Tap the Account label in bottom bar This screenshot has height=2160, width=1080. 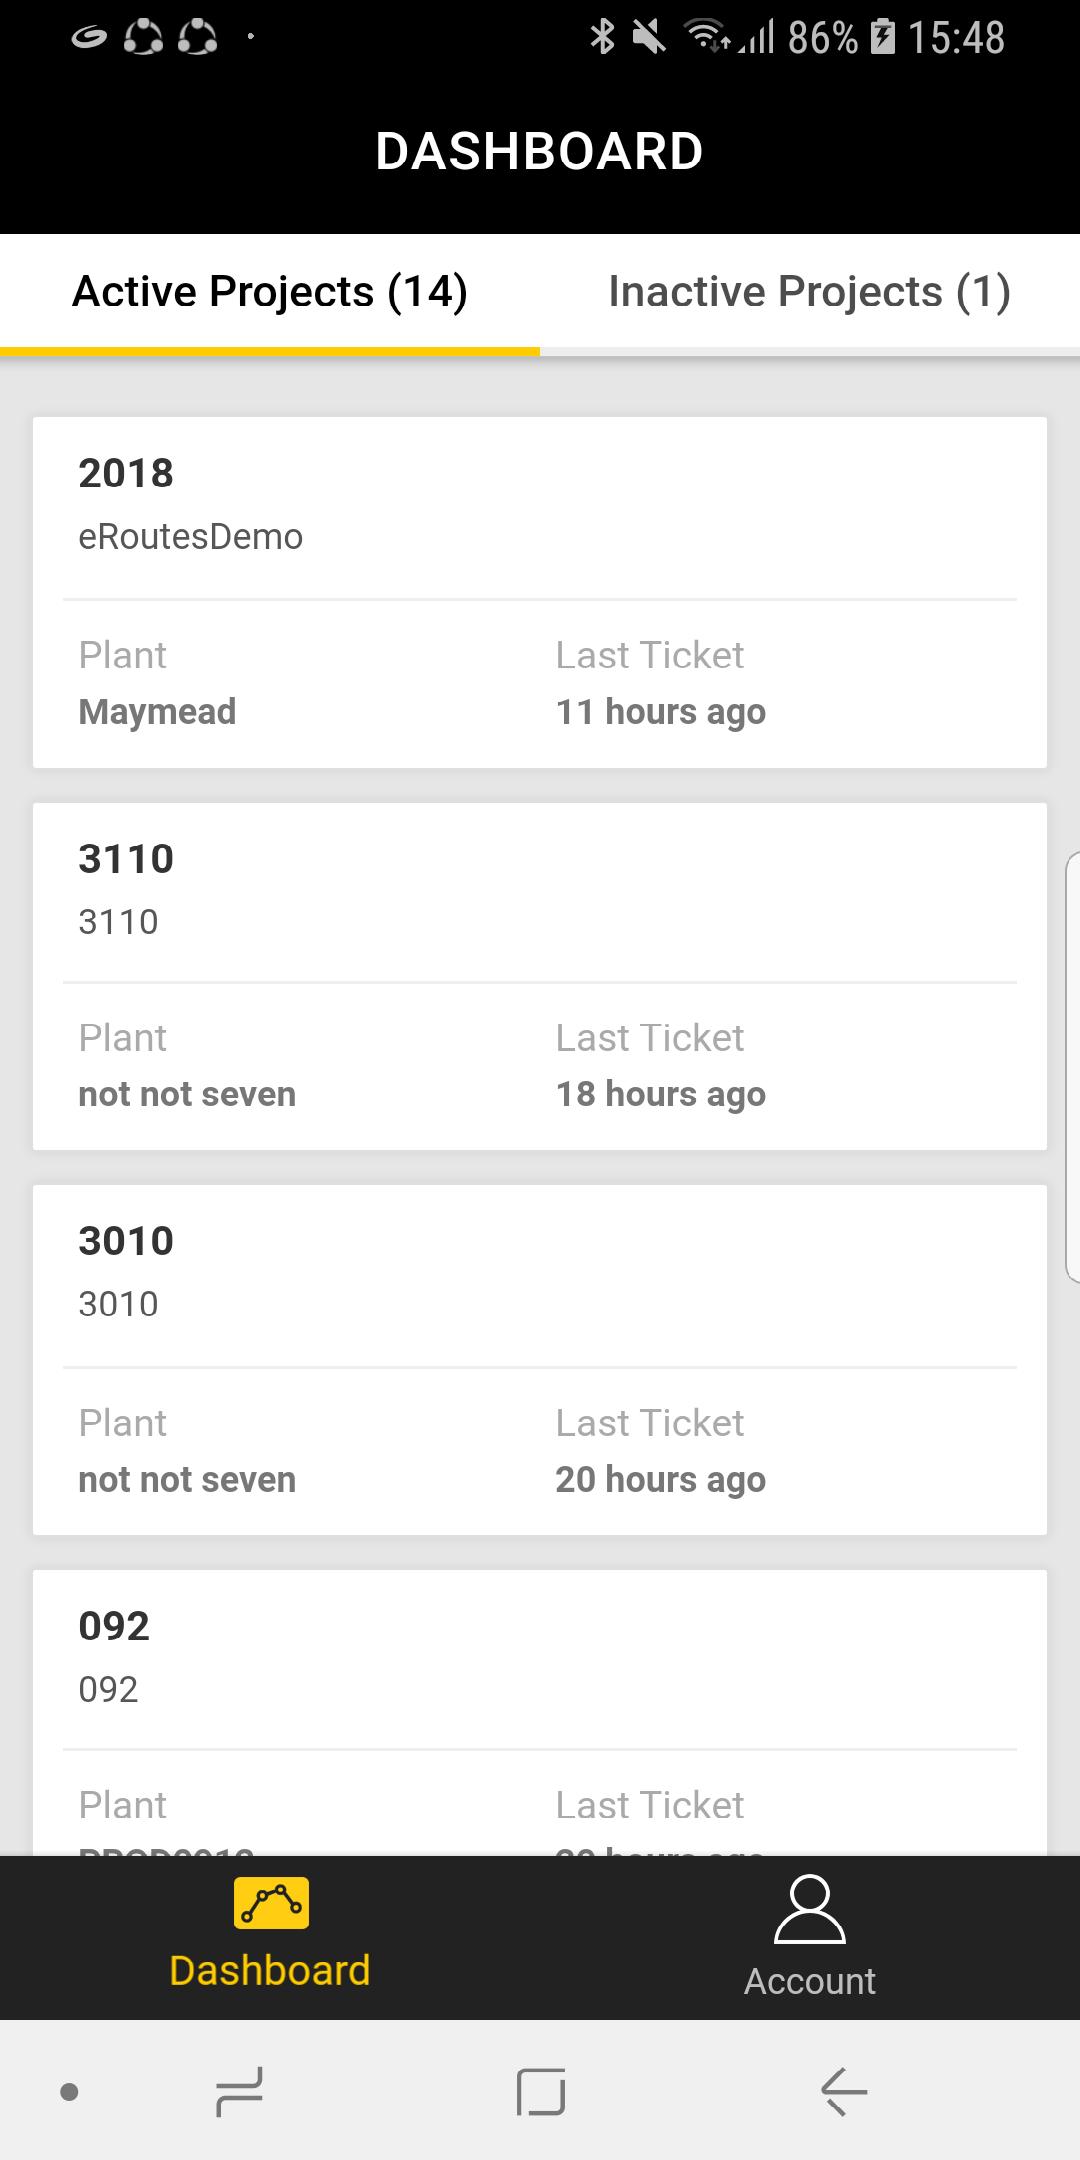pos(810,1981)
